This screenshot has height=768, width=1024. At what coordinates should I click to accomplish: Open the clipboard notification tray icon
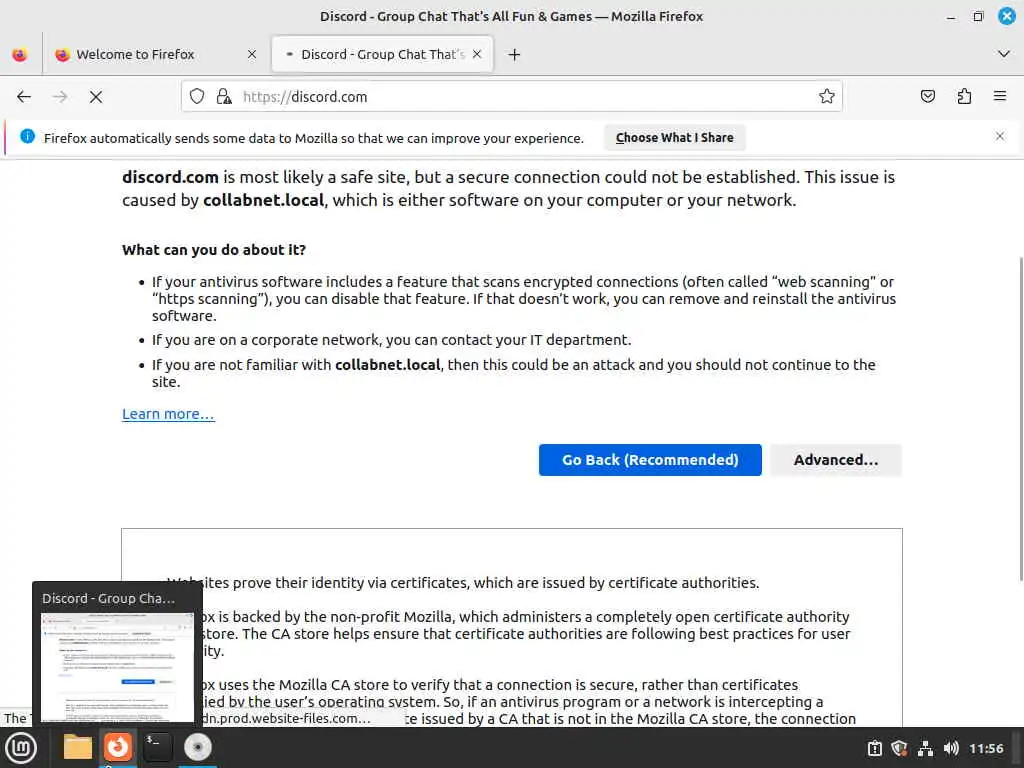click(874, 748)
